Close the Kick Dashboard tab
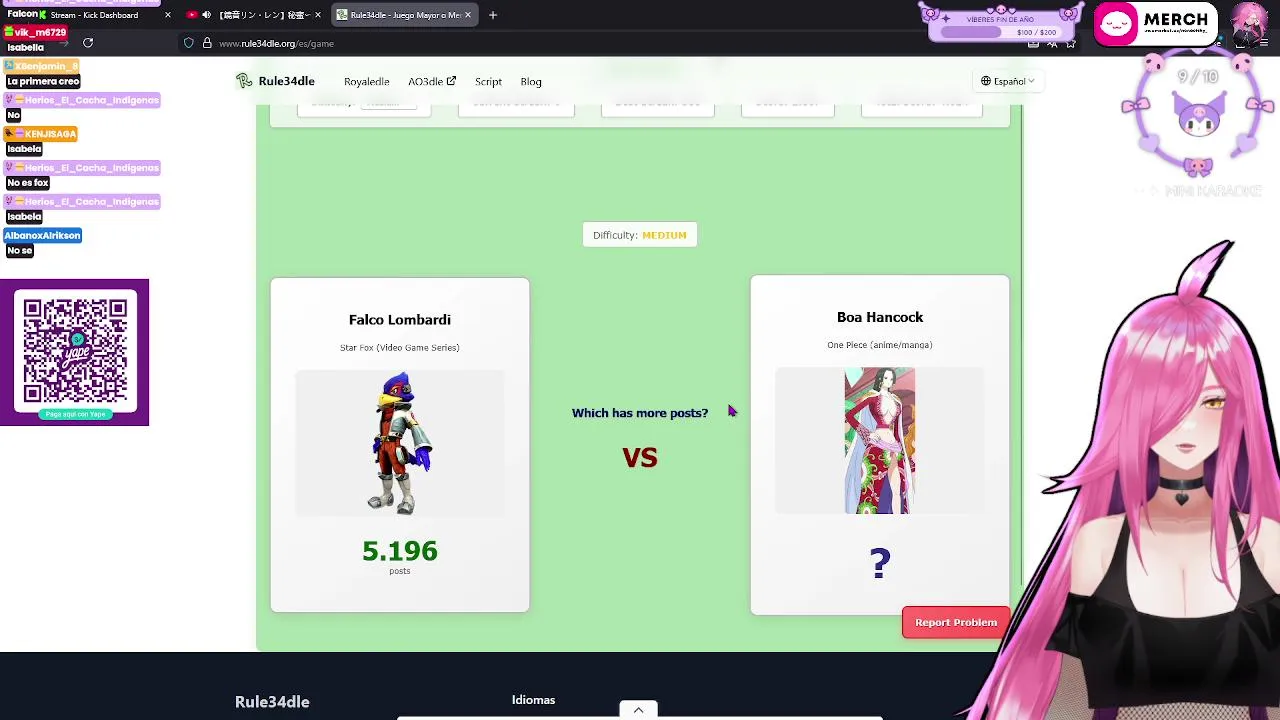The width and height of the screenshot is (1280, 720). point(167,15)
